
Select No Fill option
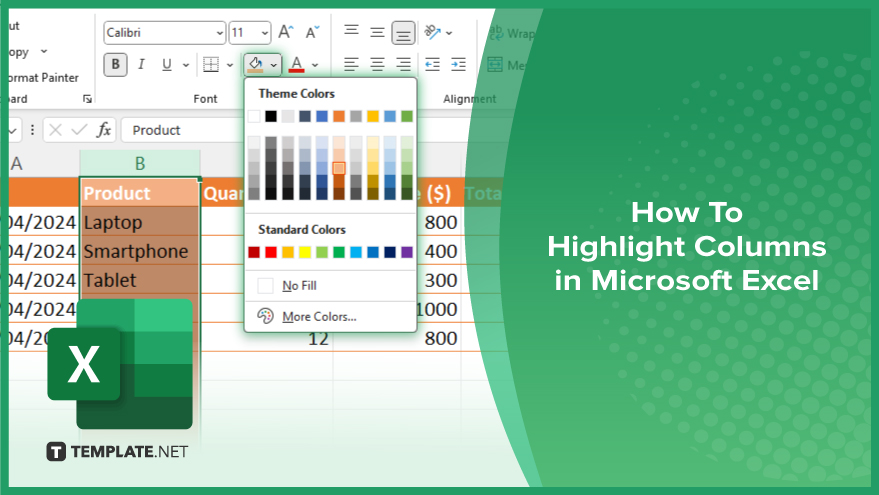[331, 285]
